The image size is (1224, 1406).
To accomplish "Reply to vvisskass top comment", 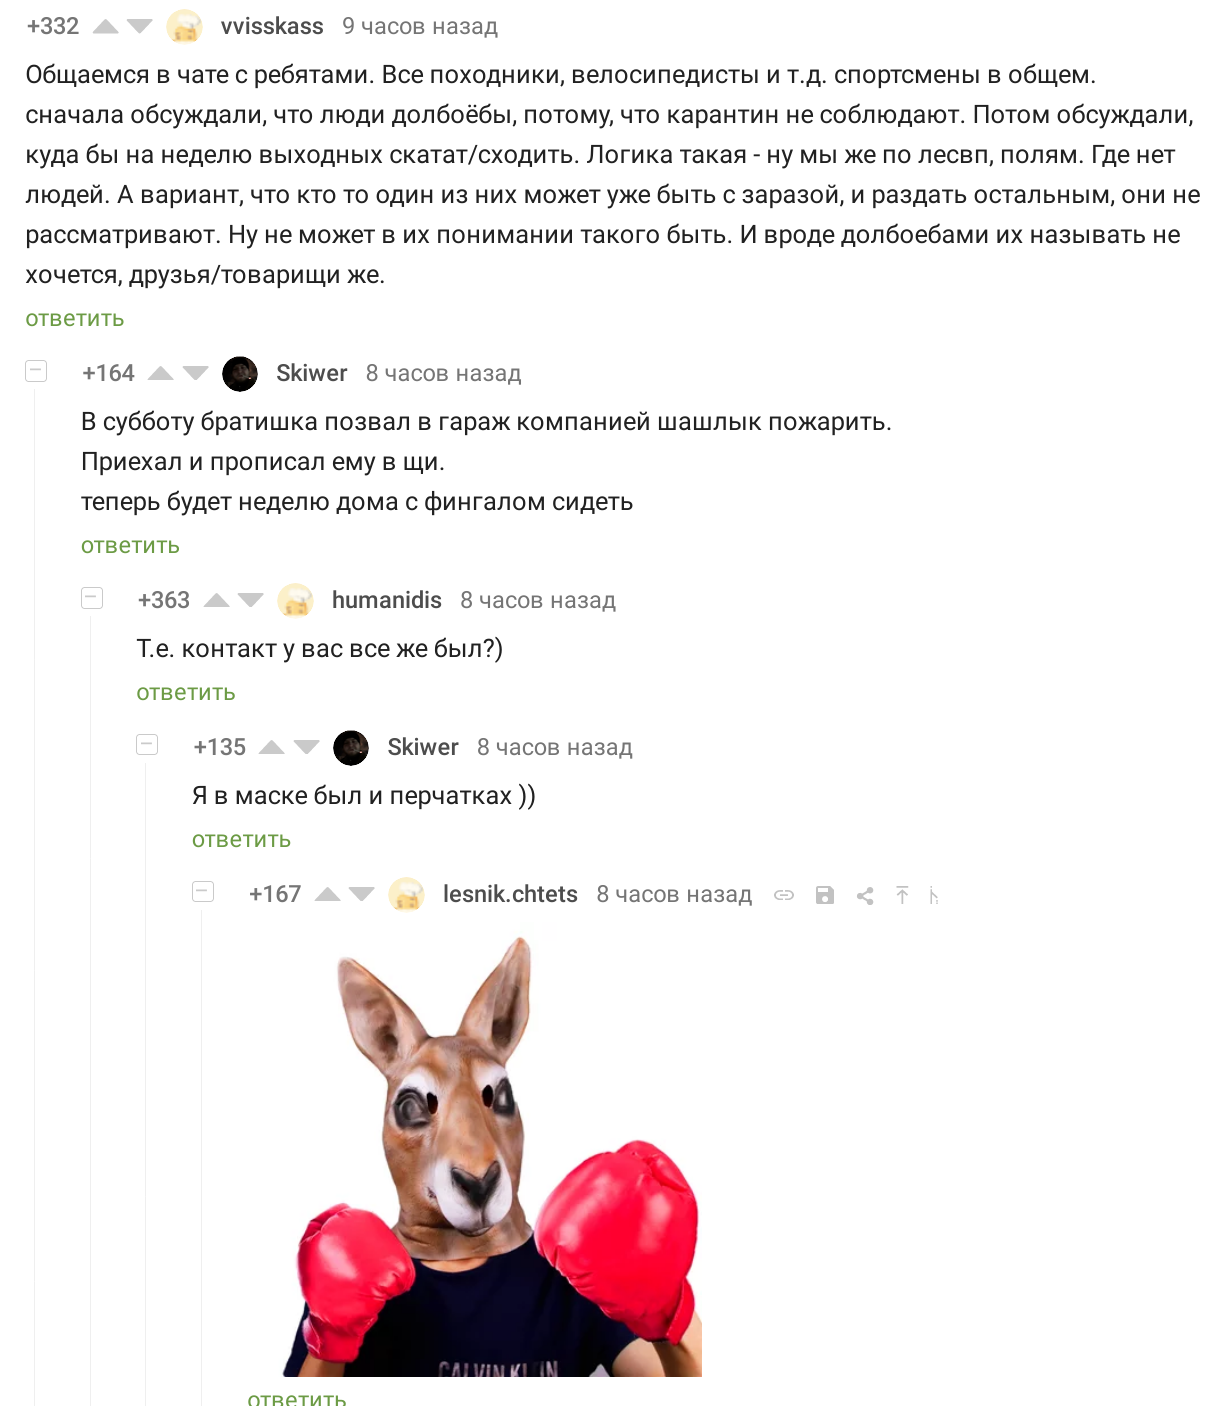I will tap(75, 319).
